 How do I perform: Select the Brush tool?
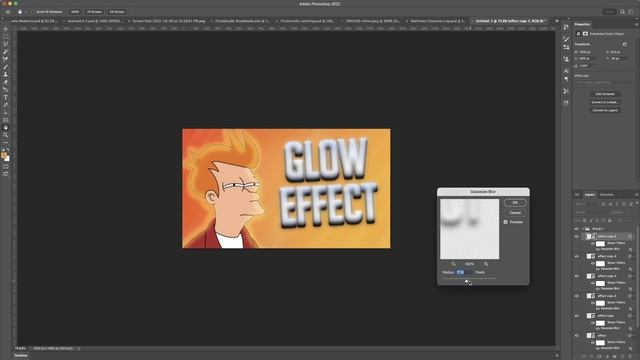point(5,67)
